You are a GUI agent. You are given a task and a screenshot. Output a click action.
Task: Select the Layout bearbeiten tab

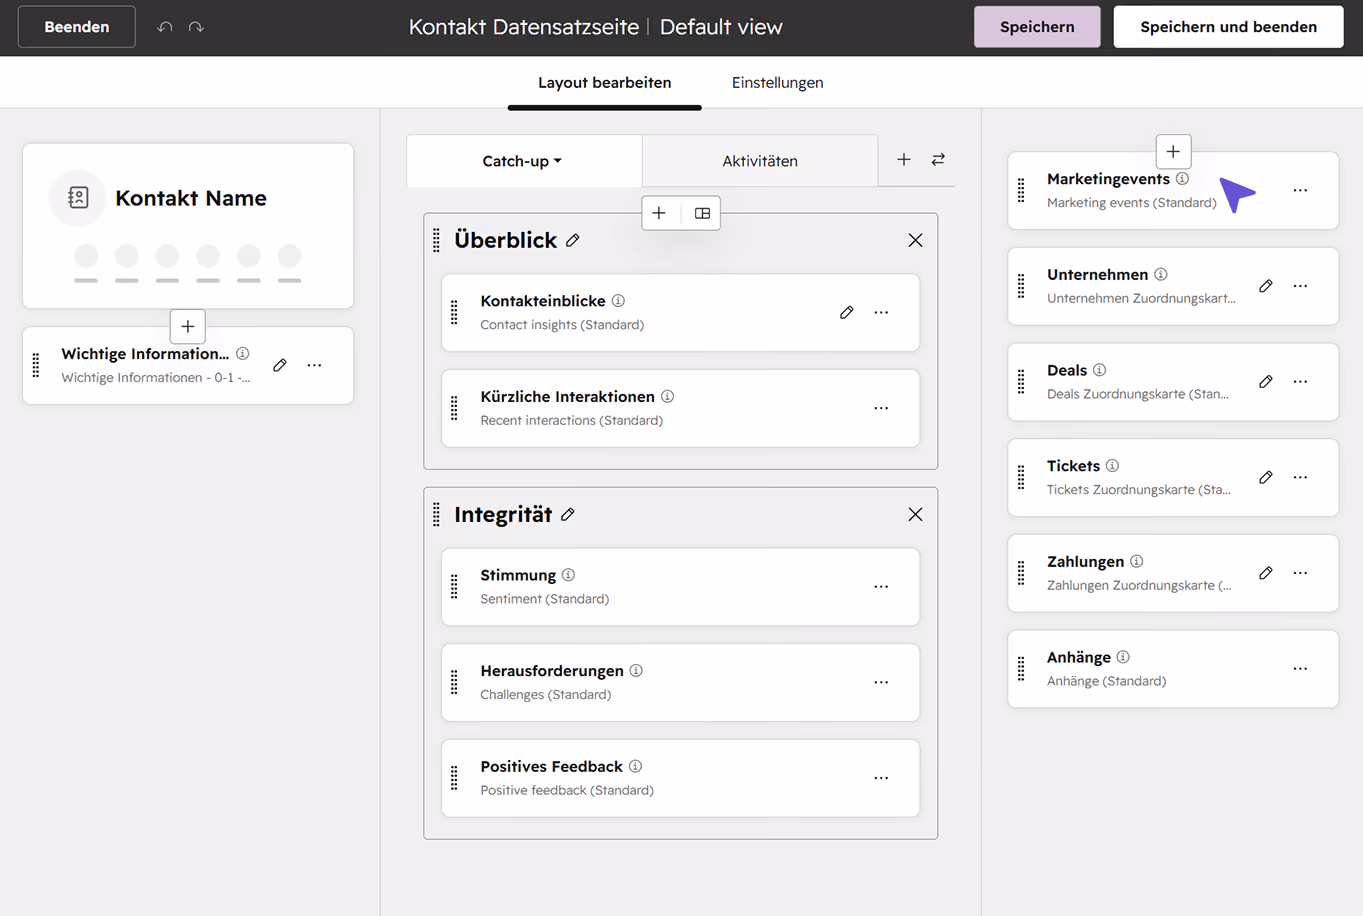tap(604, 83)
